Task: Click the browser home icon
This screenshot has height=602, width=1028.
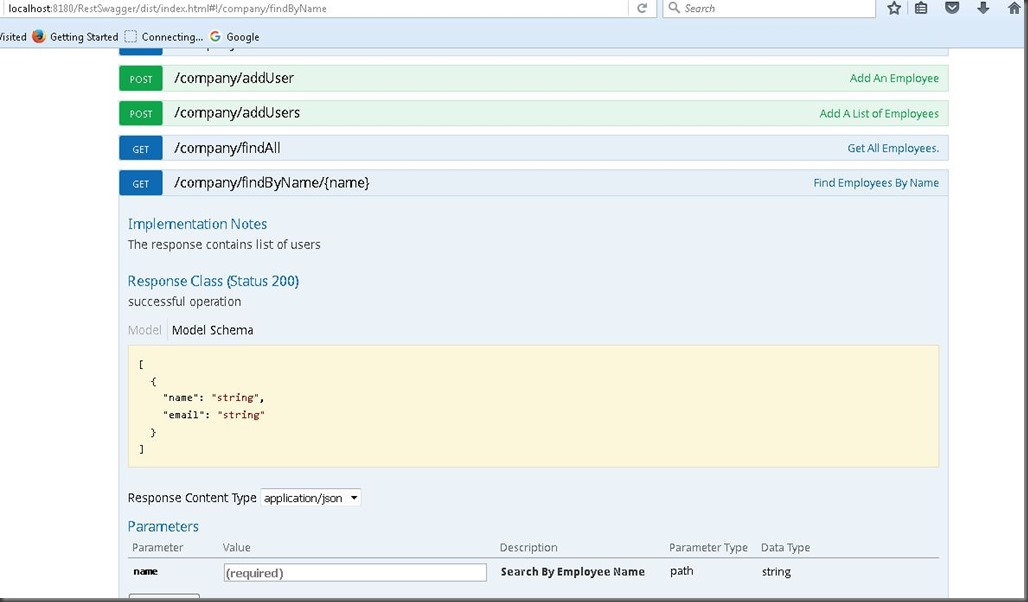Action: [1014, 8]
